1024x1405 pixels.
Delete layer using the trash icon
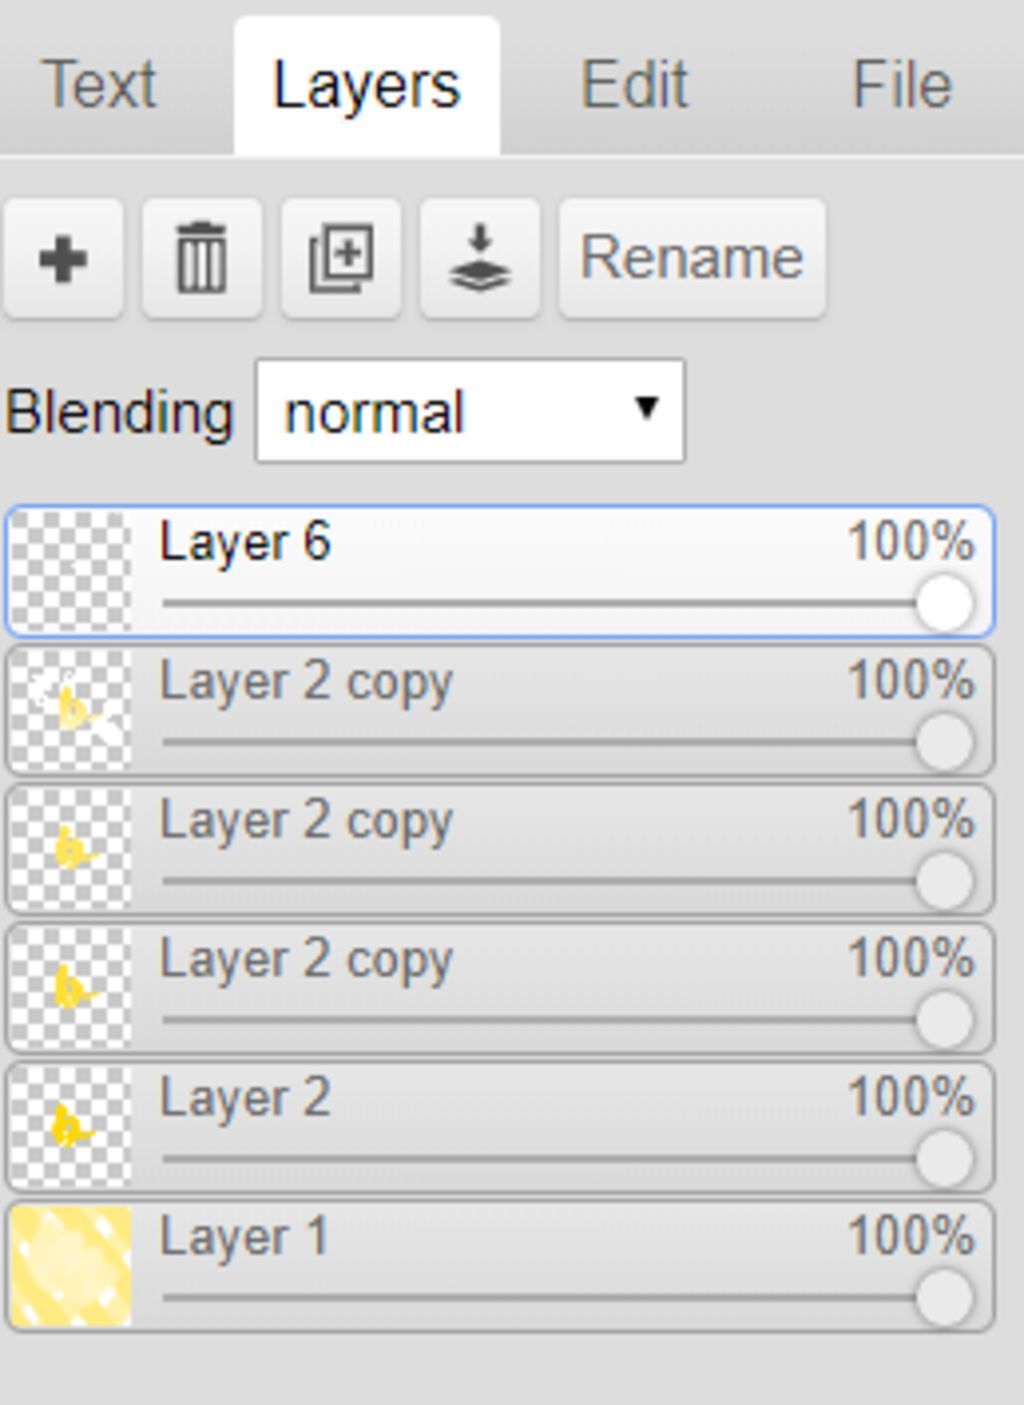202,259
